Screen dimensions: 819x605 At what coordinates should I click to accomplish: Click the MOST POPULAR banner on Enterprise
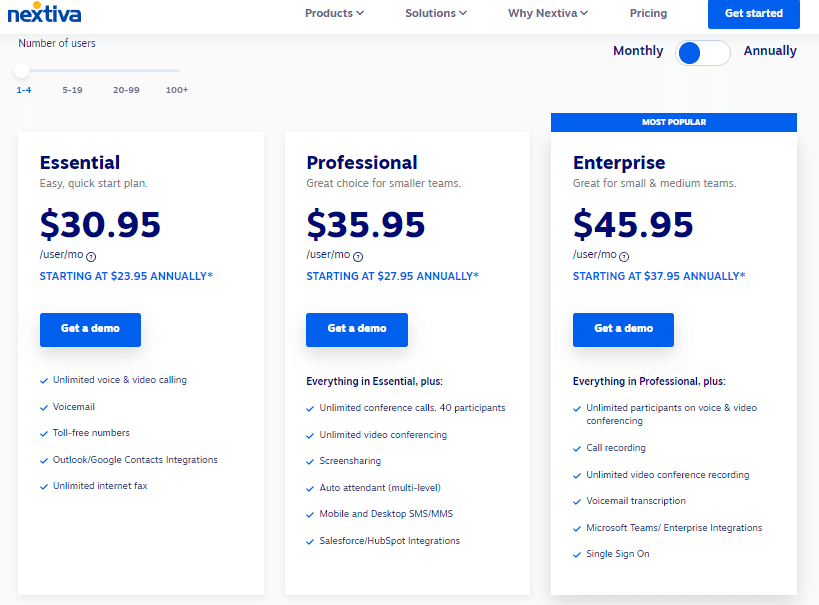pyautogui.click(x=673, y=121)
